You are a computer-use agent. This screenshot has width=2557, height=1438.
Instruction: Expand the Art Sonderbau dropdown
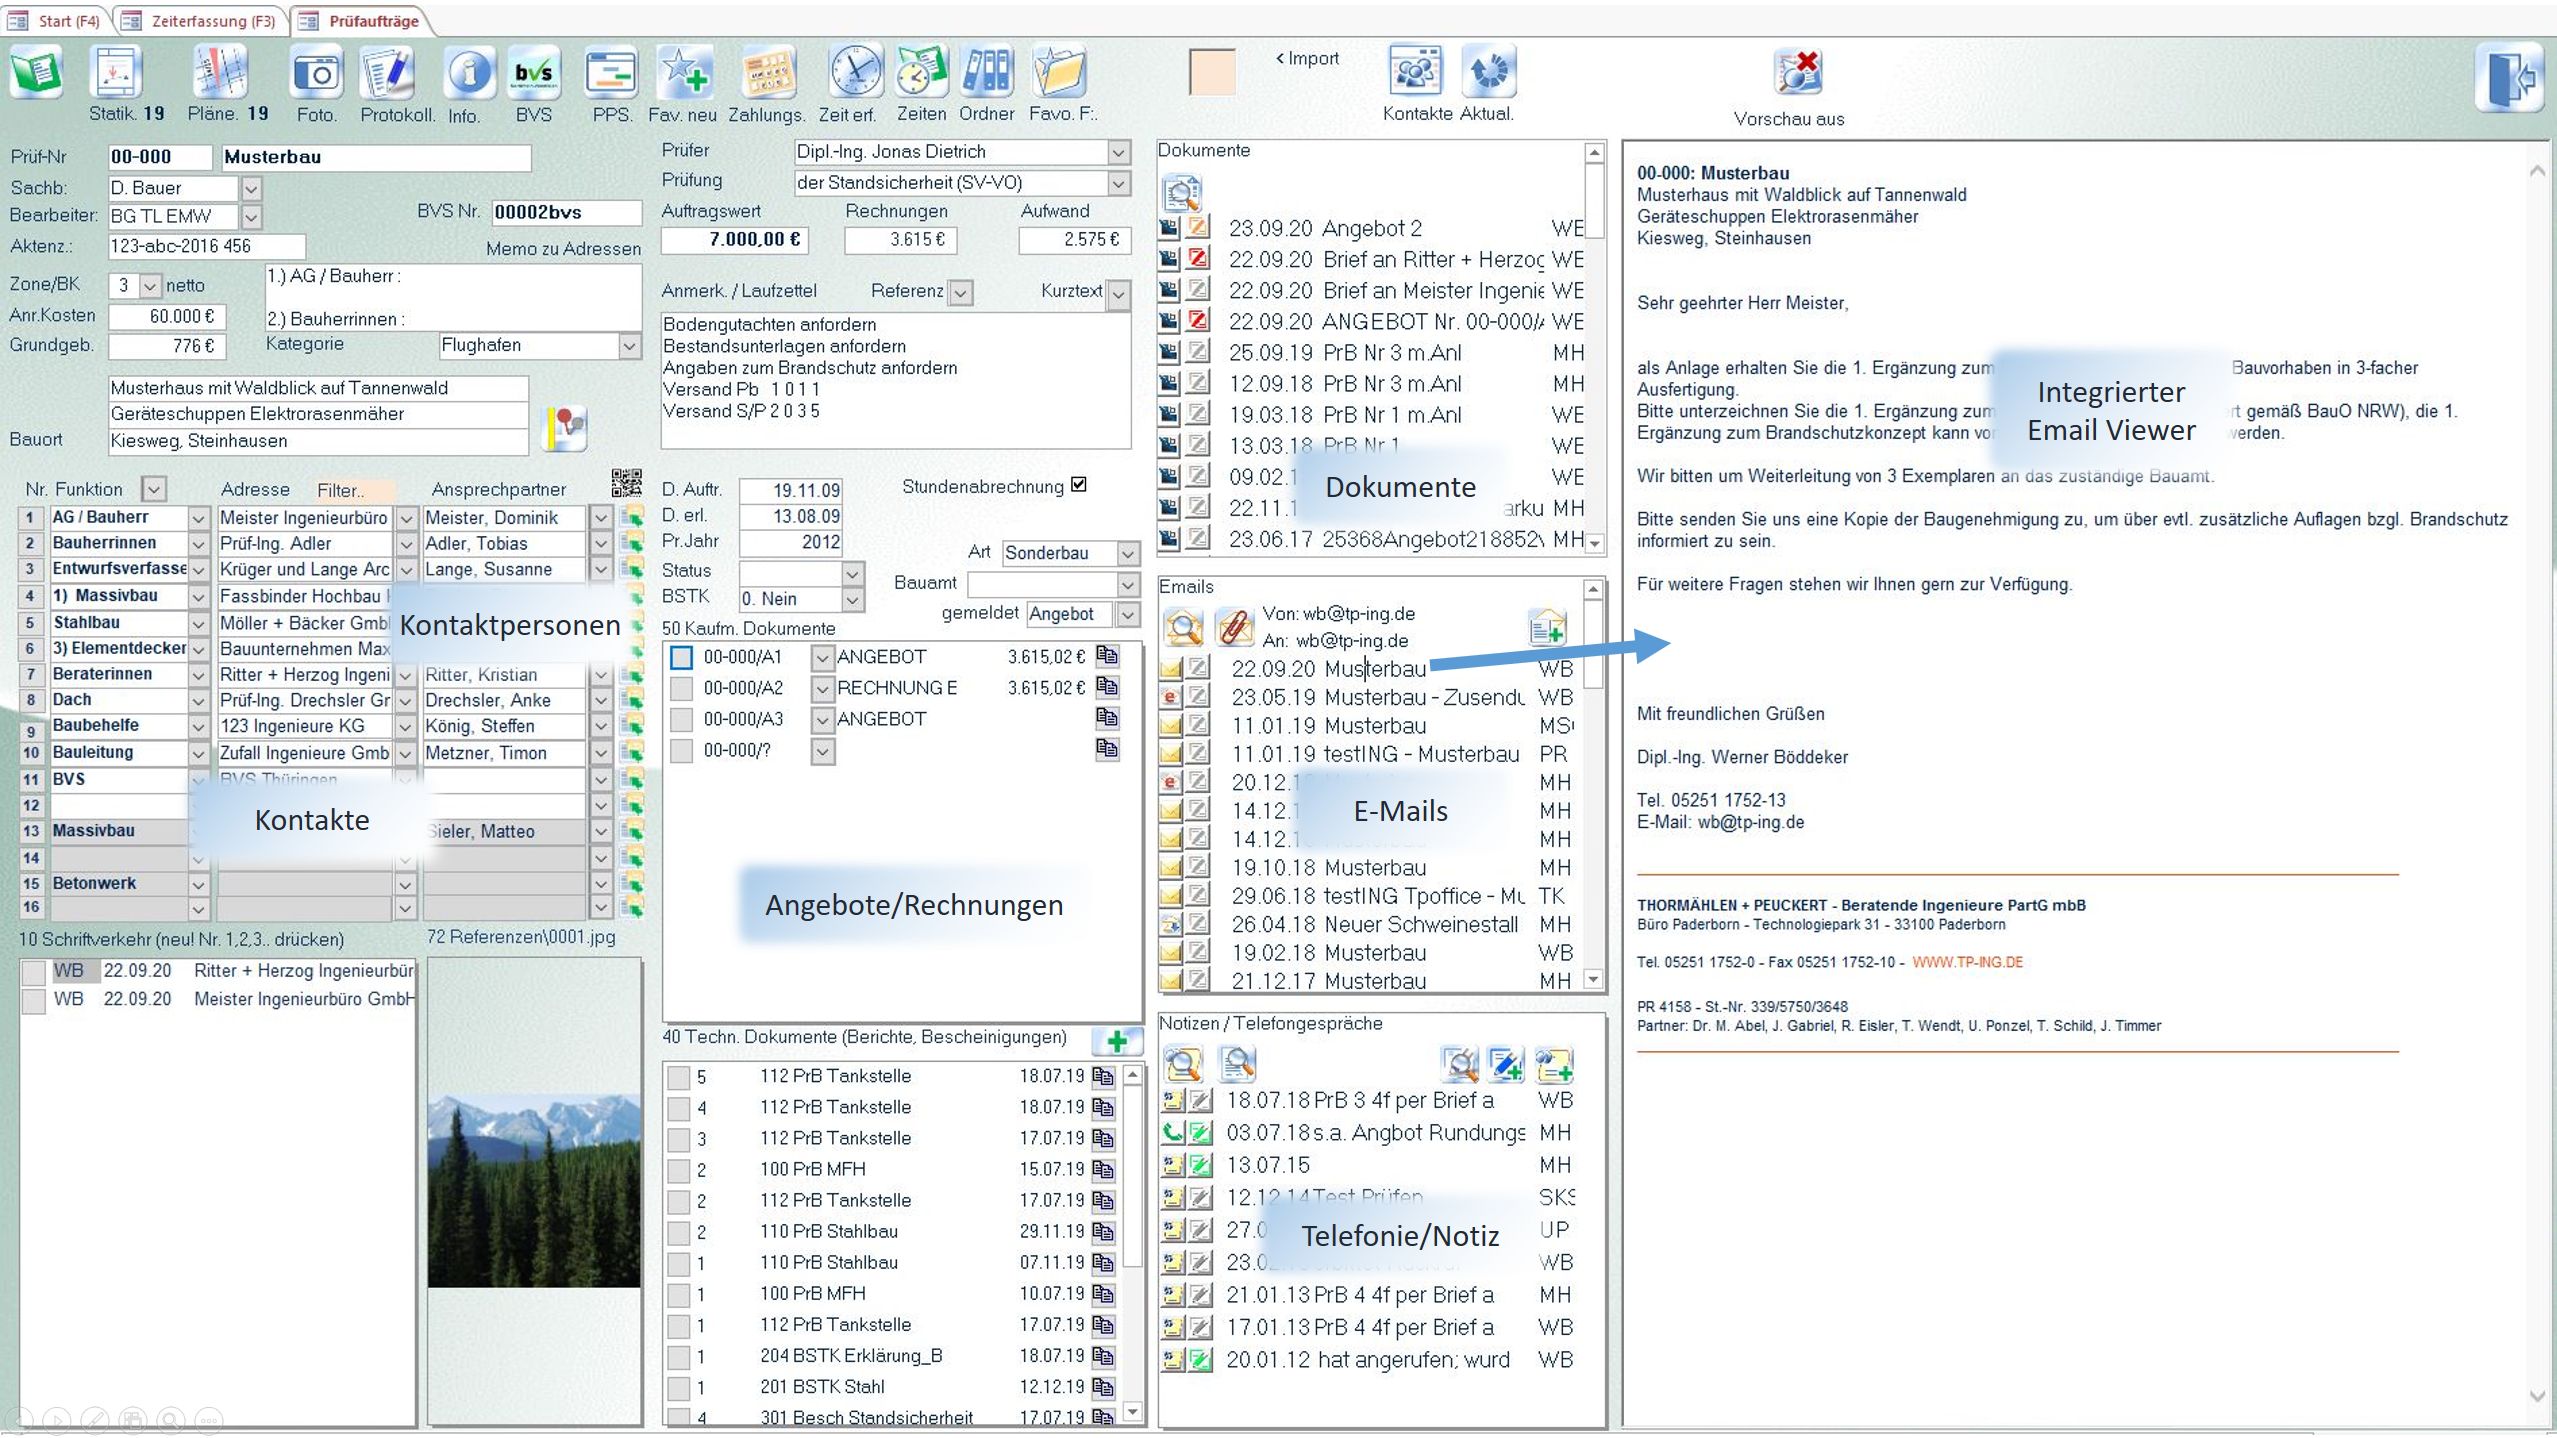click(1128, 554)
